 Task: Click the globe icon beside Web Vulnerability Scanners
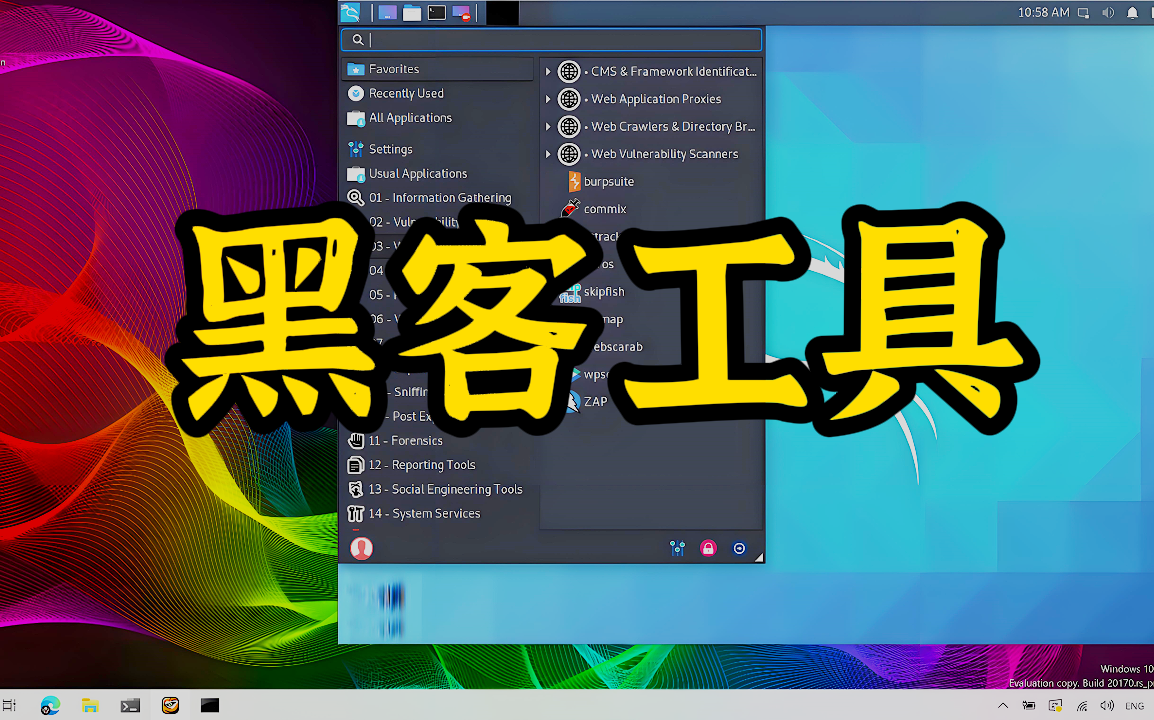tap(569, 154)
